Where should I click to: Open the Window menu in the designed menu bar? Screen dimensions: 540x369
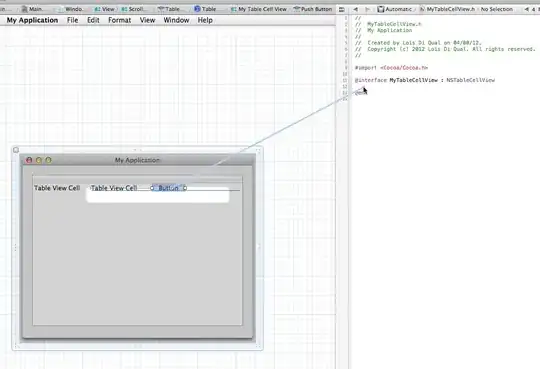176,20
